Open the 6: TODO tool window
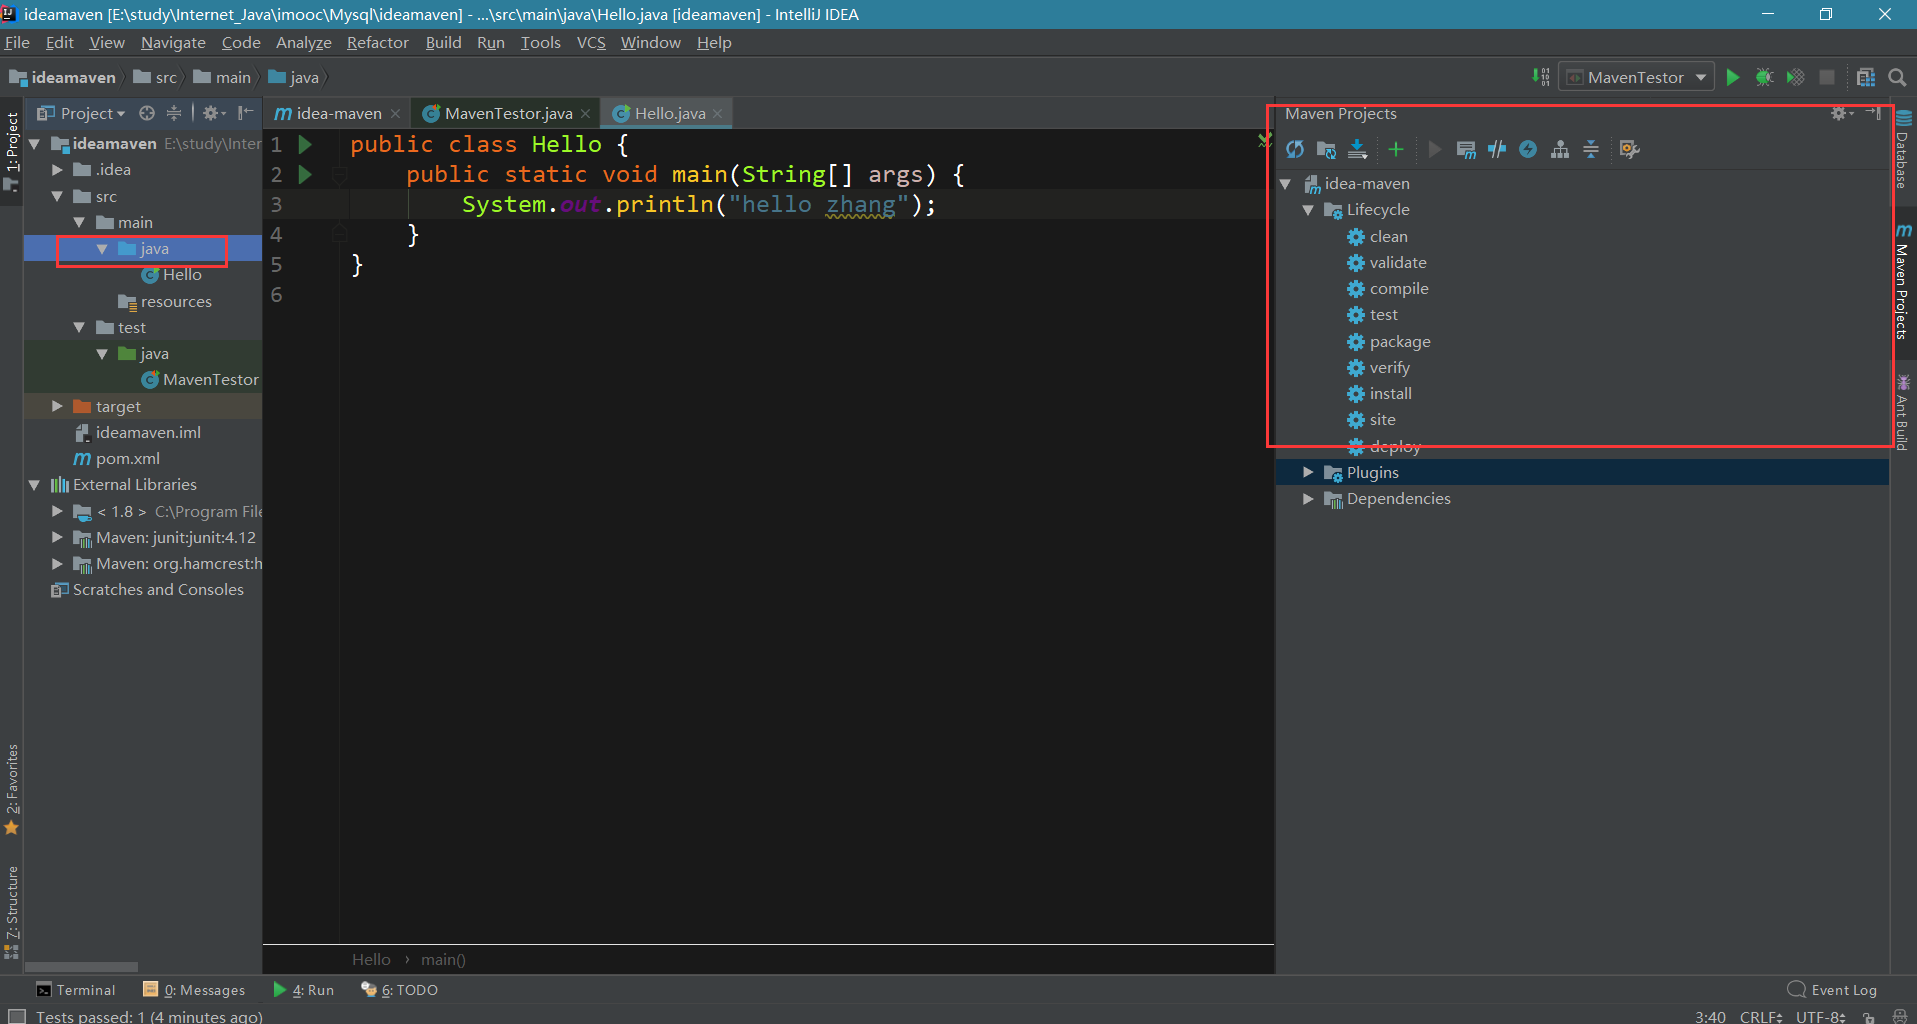The height and width of the screenshot is (1024, 1917). pos(400,990)
